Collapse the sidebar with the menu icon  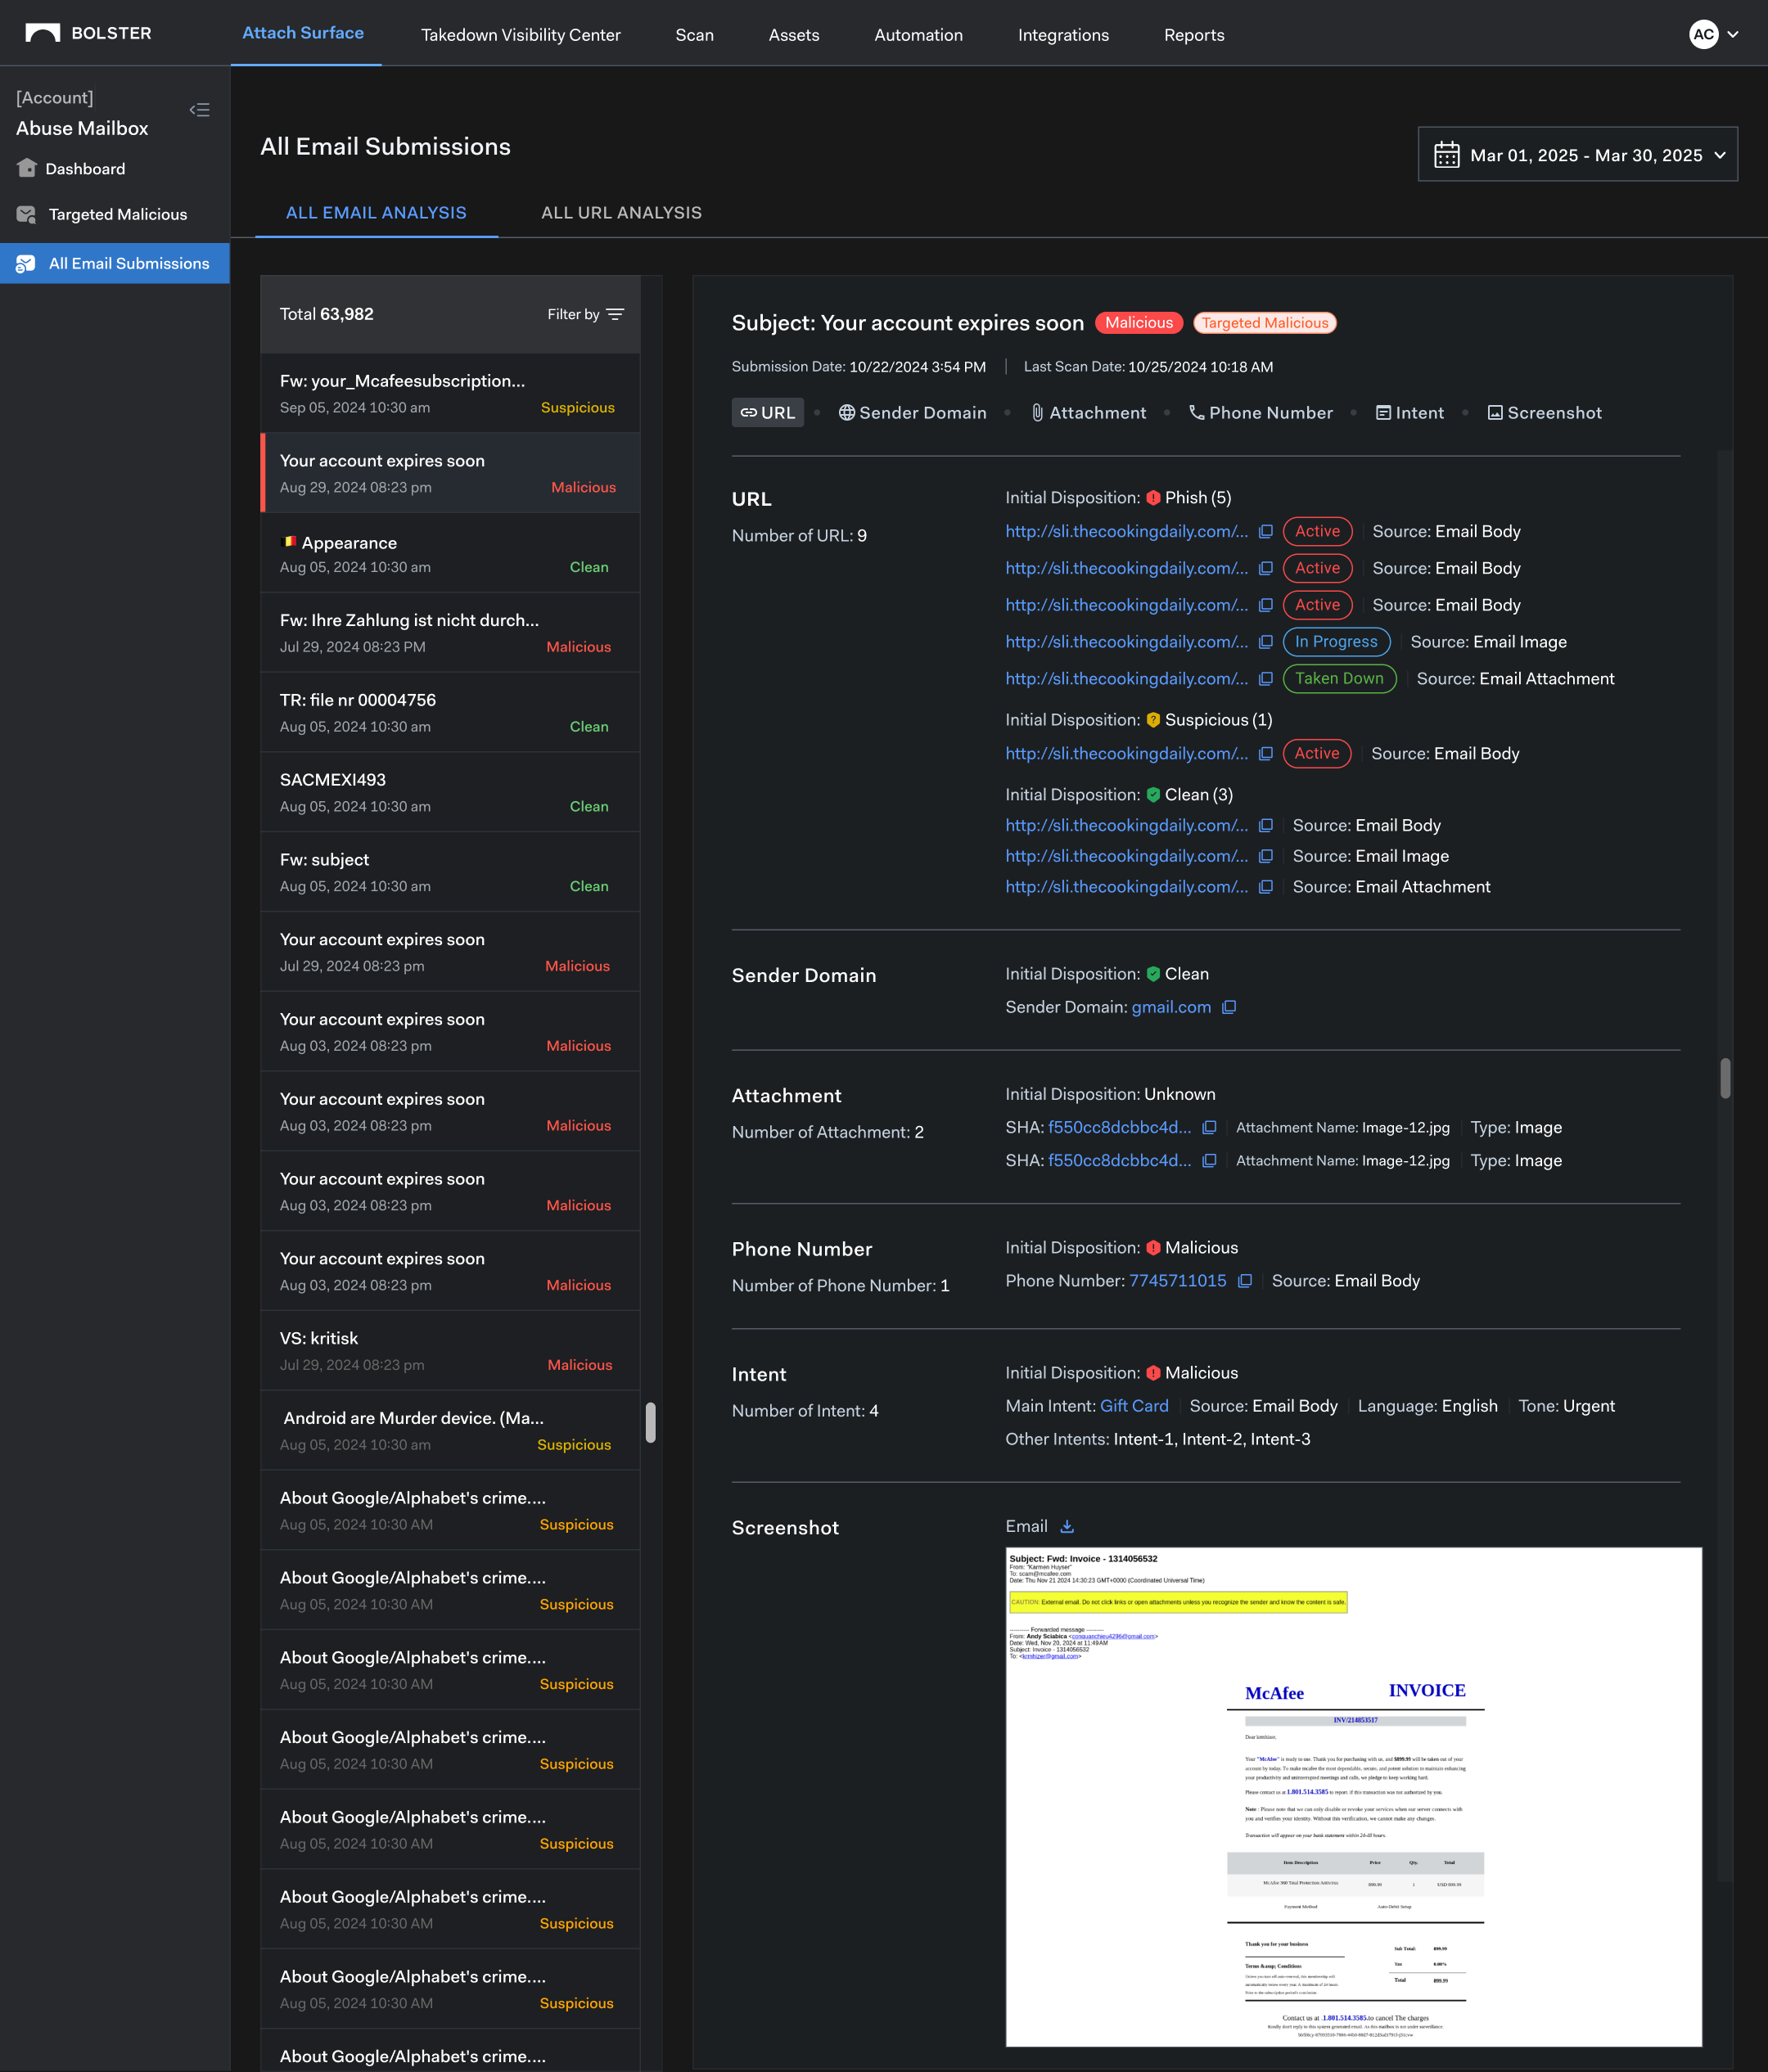(200, 110)
